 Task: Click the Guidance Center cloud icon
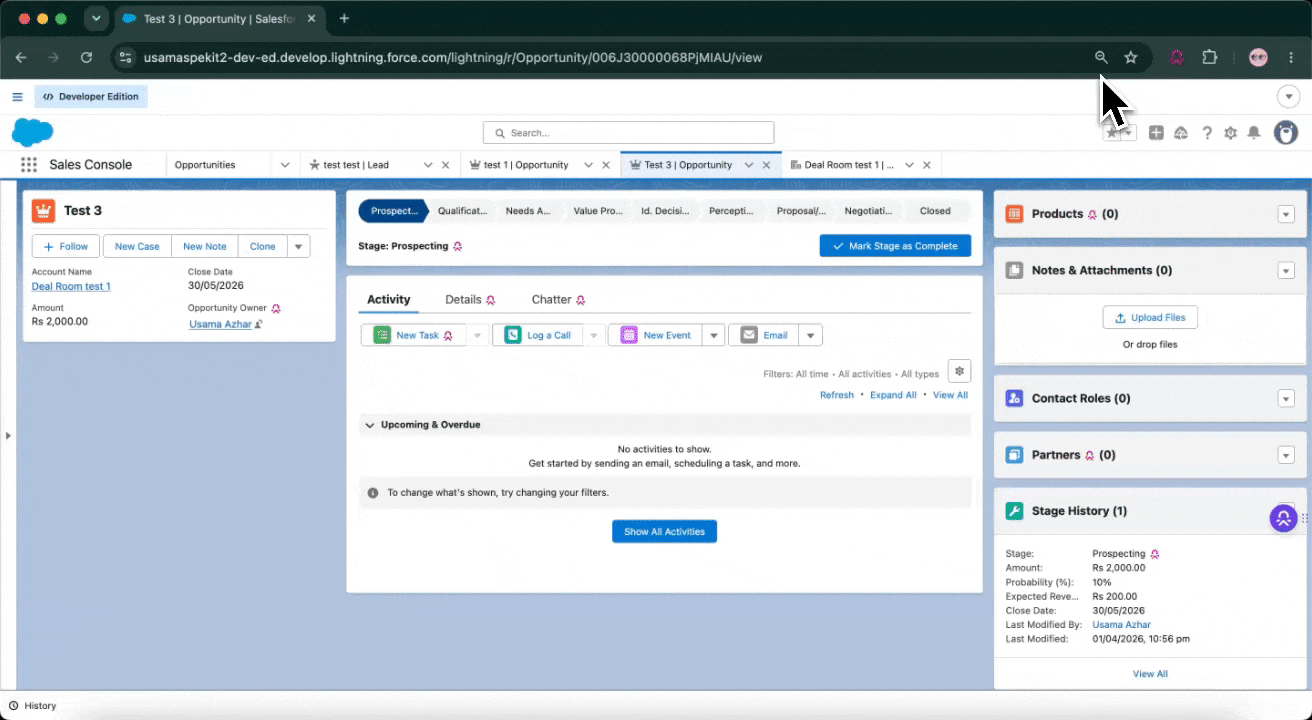point(1181,133)
